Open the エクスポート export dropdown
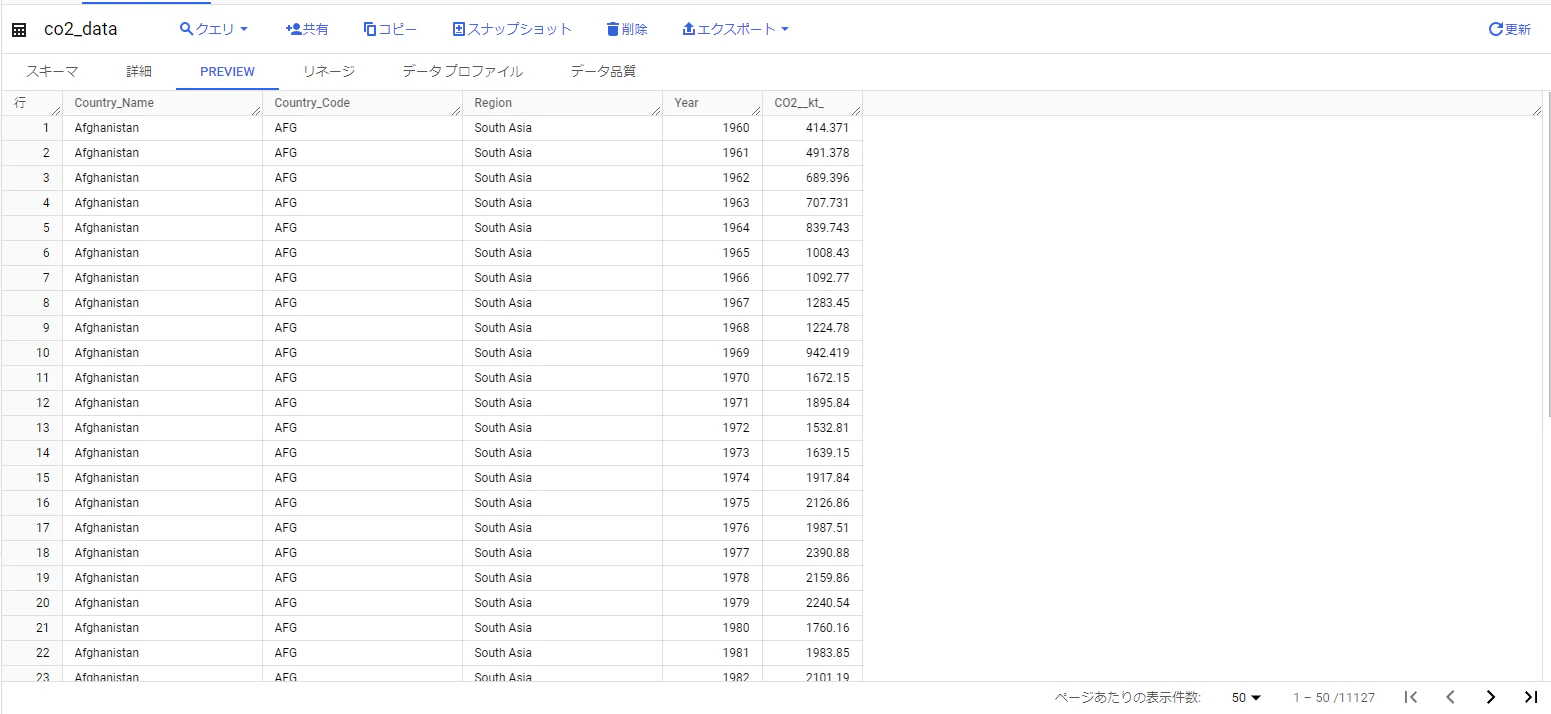 point(736,29)
